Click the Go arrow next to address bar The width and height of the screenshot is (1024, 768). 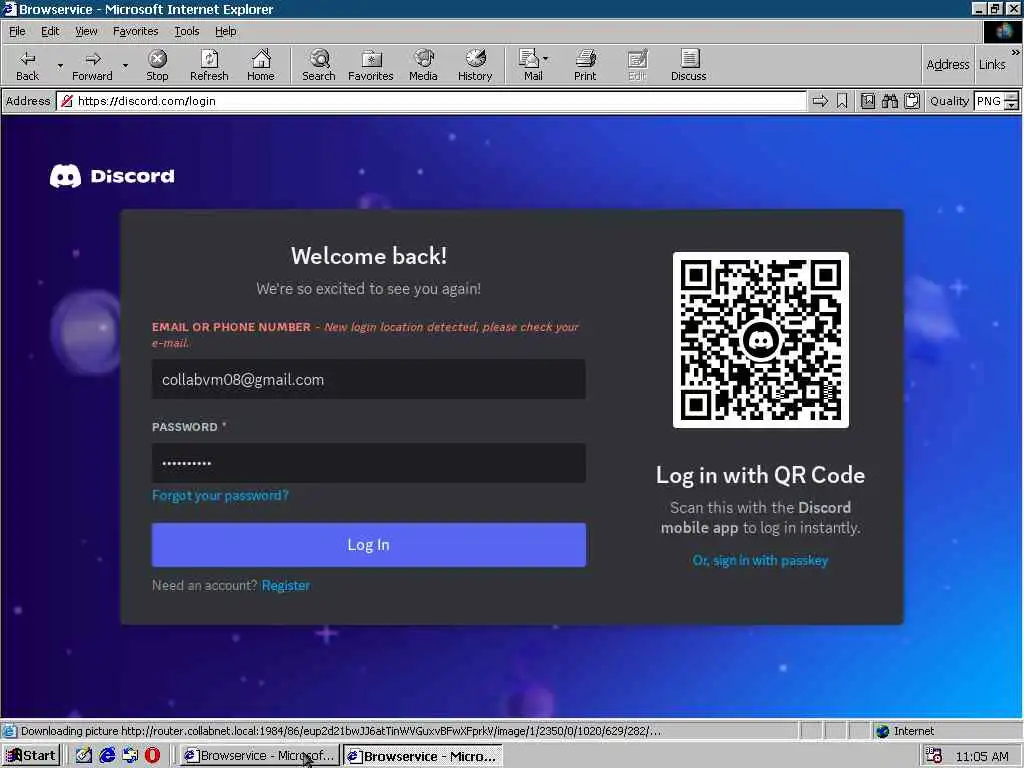pos(820,101)
